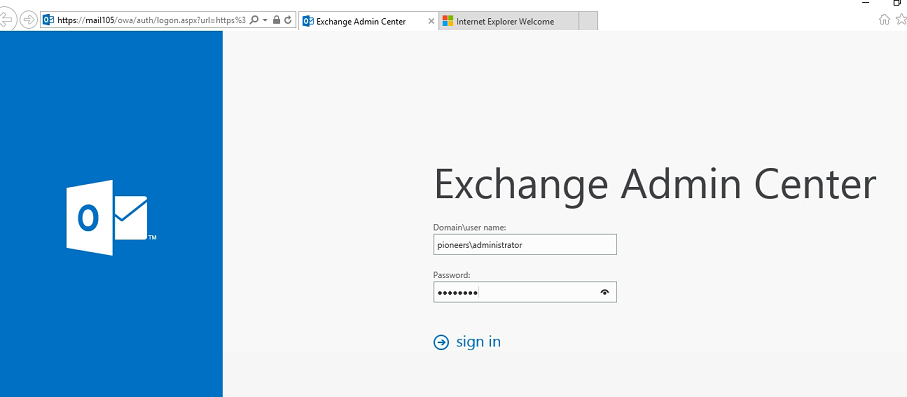Click the mail105 URL in address bar
The height and width of the screenshot is (397, 907).
coord(151,20)
